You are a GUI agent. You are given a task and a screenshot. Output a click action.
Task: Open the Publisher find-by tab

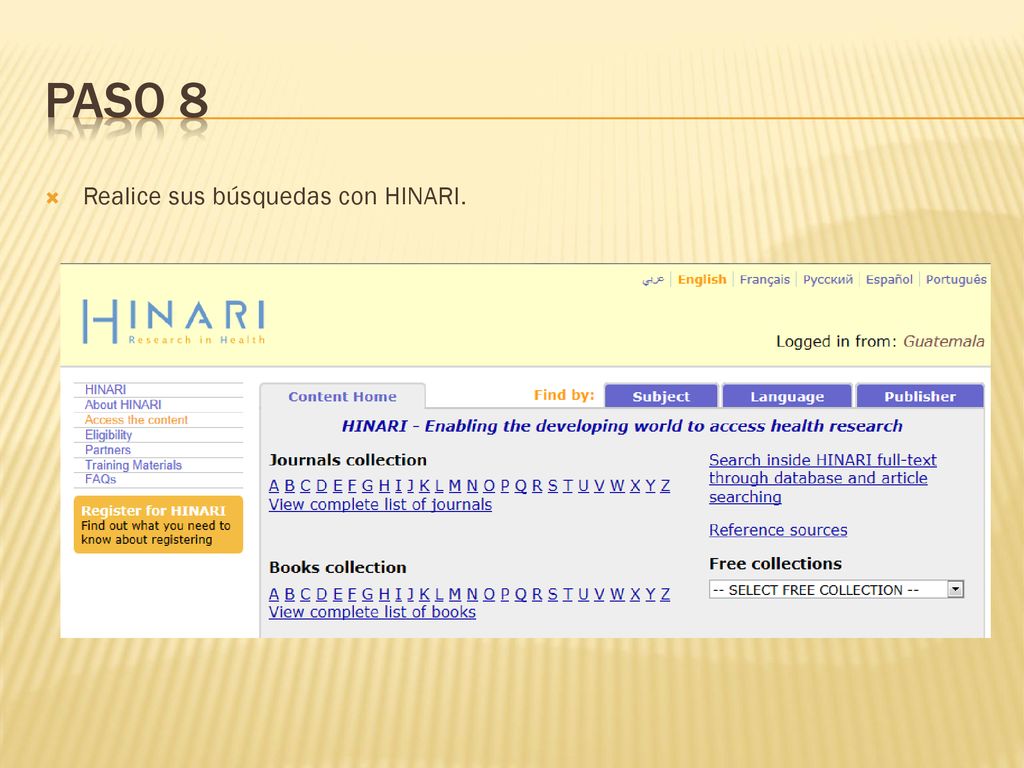point(920,396)
